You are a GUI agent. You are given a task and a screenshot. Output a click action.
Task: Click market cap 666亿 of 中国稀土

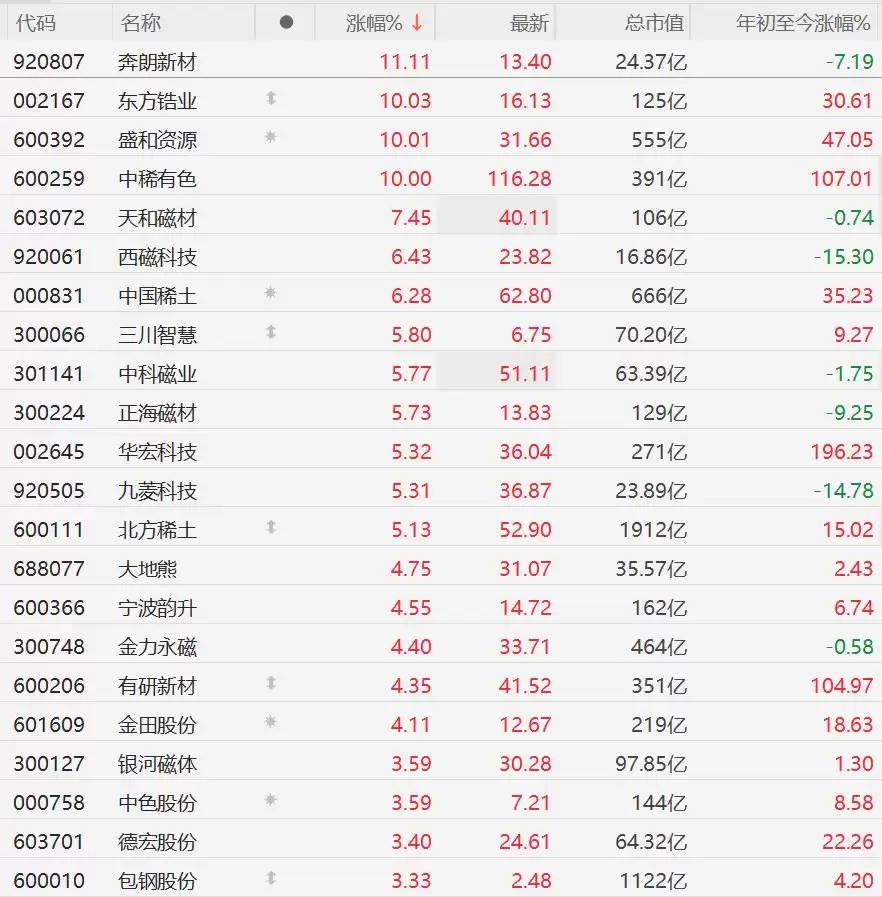pyautogui.click(x=659, y=296)
